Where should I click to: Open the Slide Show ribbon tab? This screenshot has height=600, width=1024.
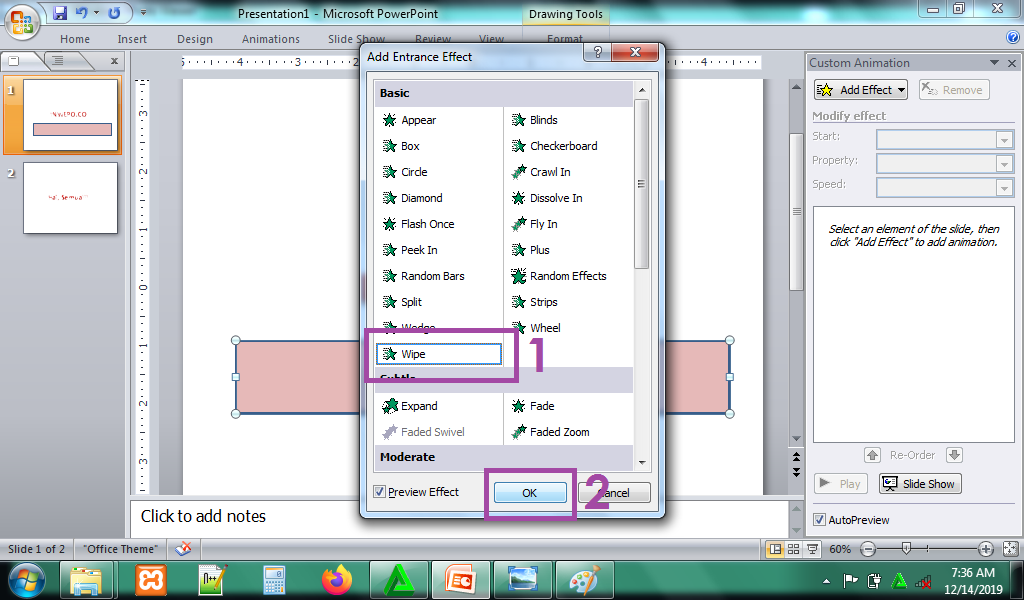click(x=357, y=39)
